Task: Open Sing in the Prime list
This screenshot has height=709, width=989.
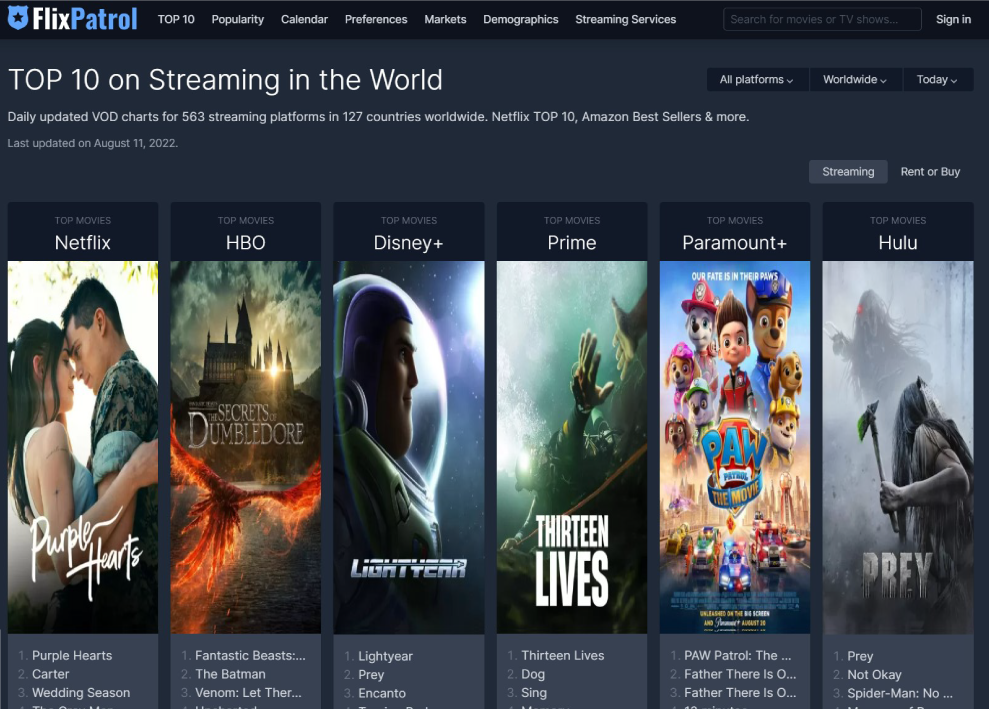Action: coord(534,693)
